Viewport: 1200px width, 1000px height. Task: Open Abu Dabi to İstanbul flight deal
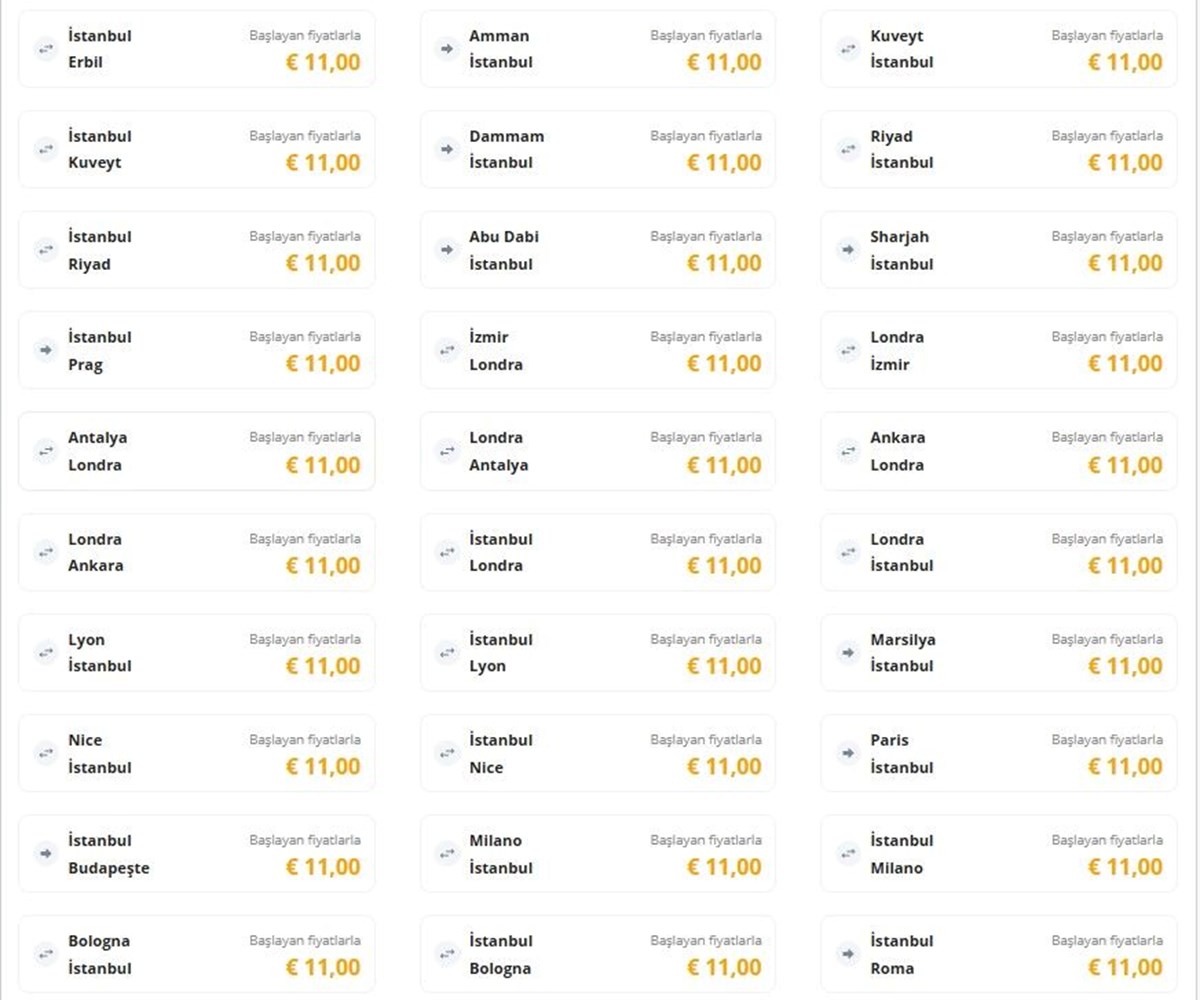tap(598, 250)
